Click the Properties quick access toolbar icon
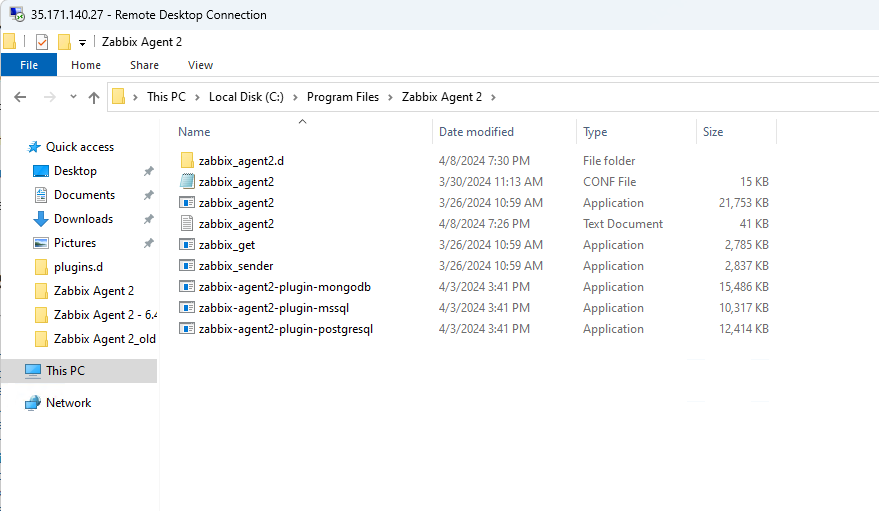The width and height of the screenshot is (879, 511). [x=42, y=42]
